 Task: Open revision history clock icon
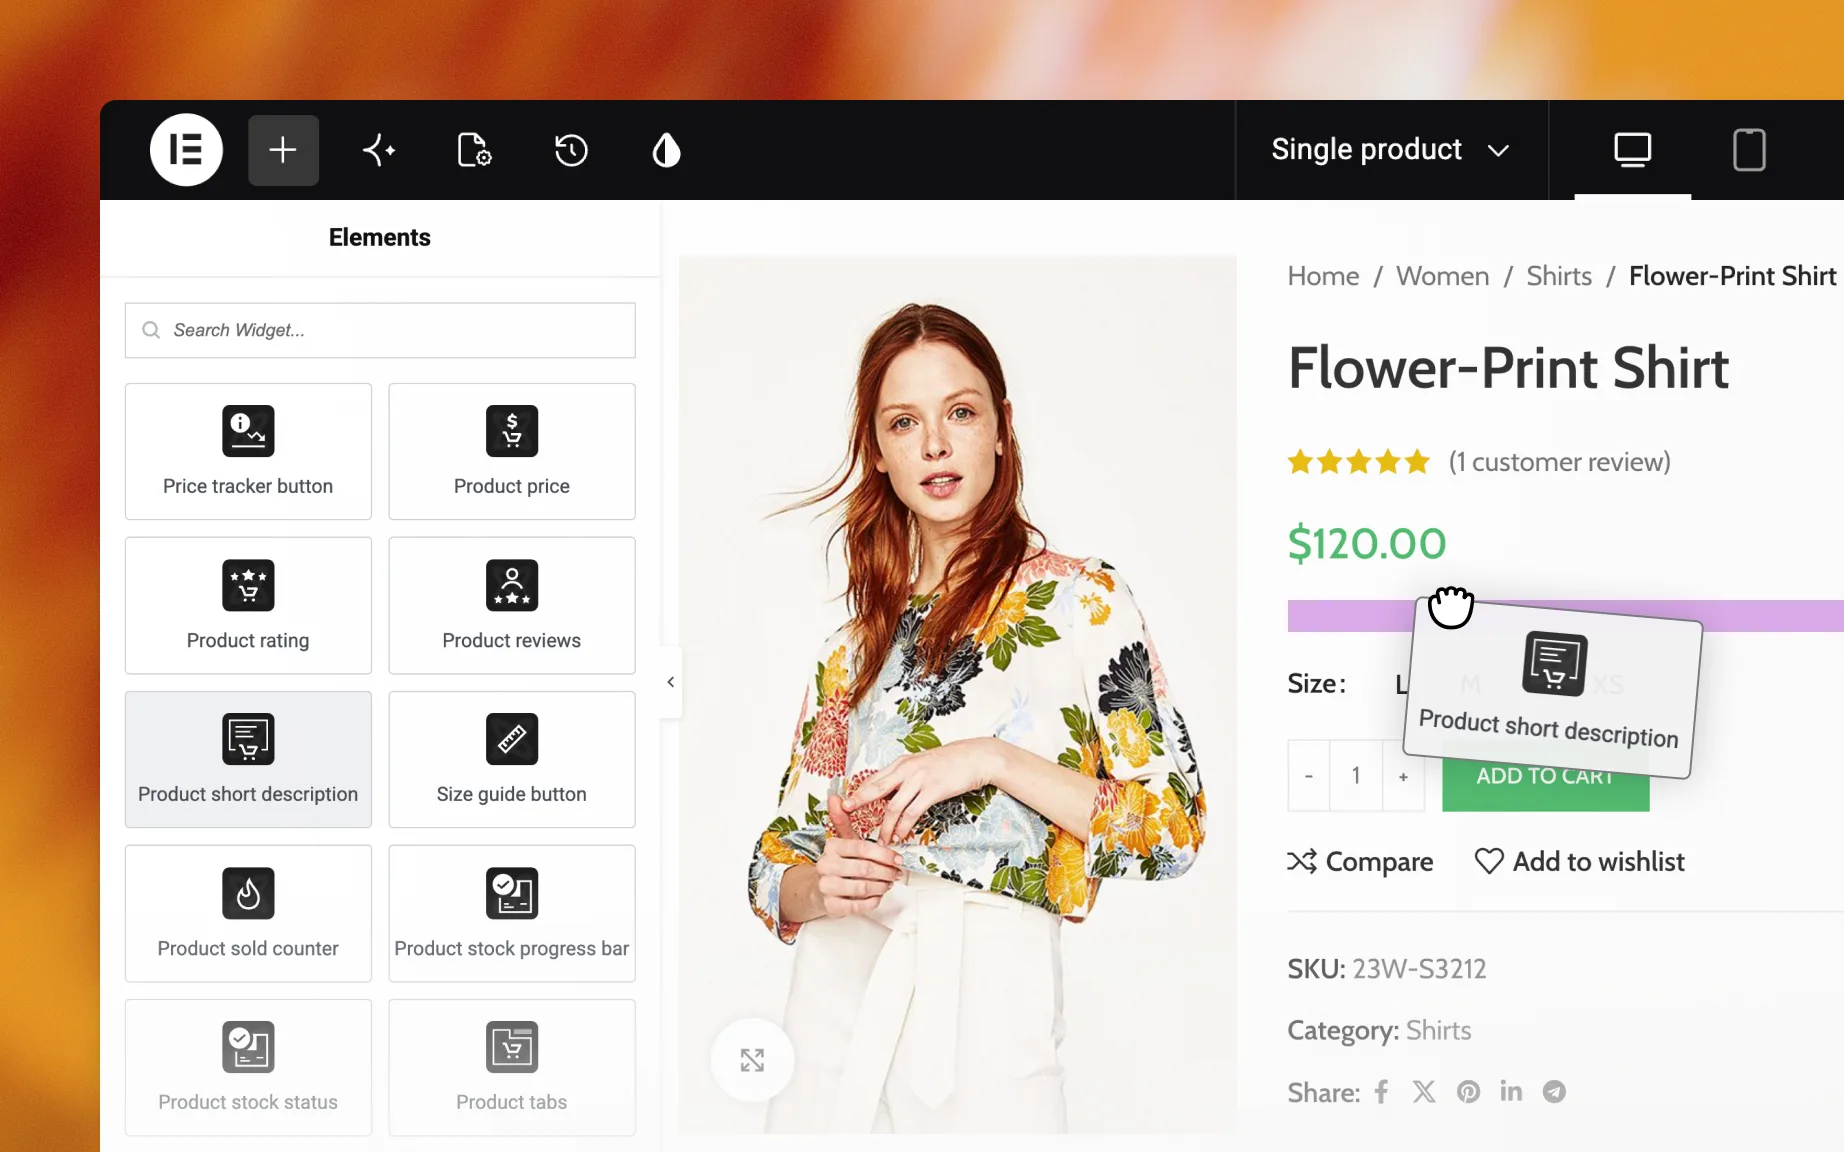(x=571, y=151)
